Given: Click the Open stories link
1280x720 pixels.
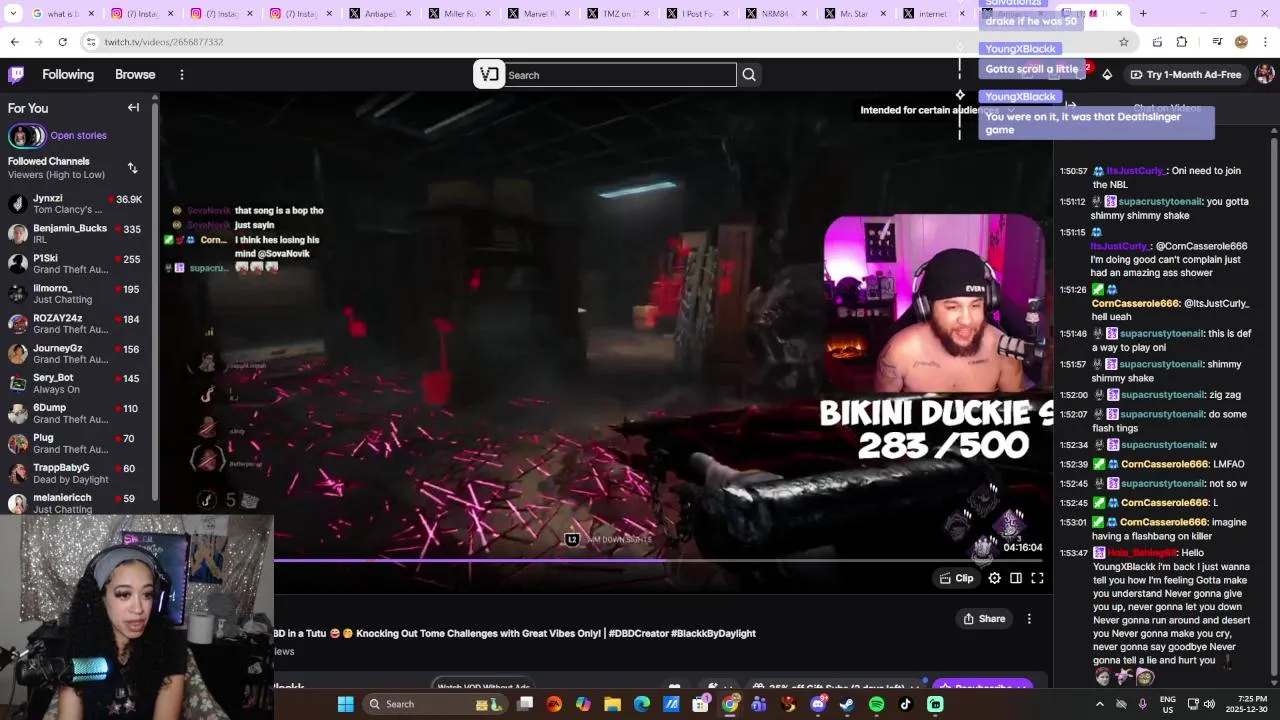Looking at the screenshot, I should [78, 136].
